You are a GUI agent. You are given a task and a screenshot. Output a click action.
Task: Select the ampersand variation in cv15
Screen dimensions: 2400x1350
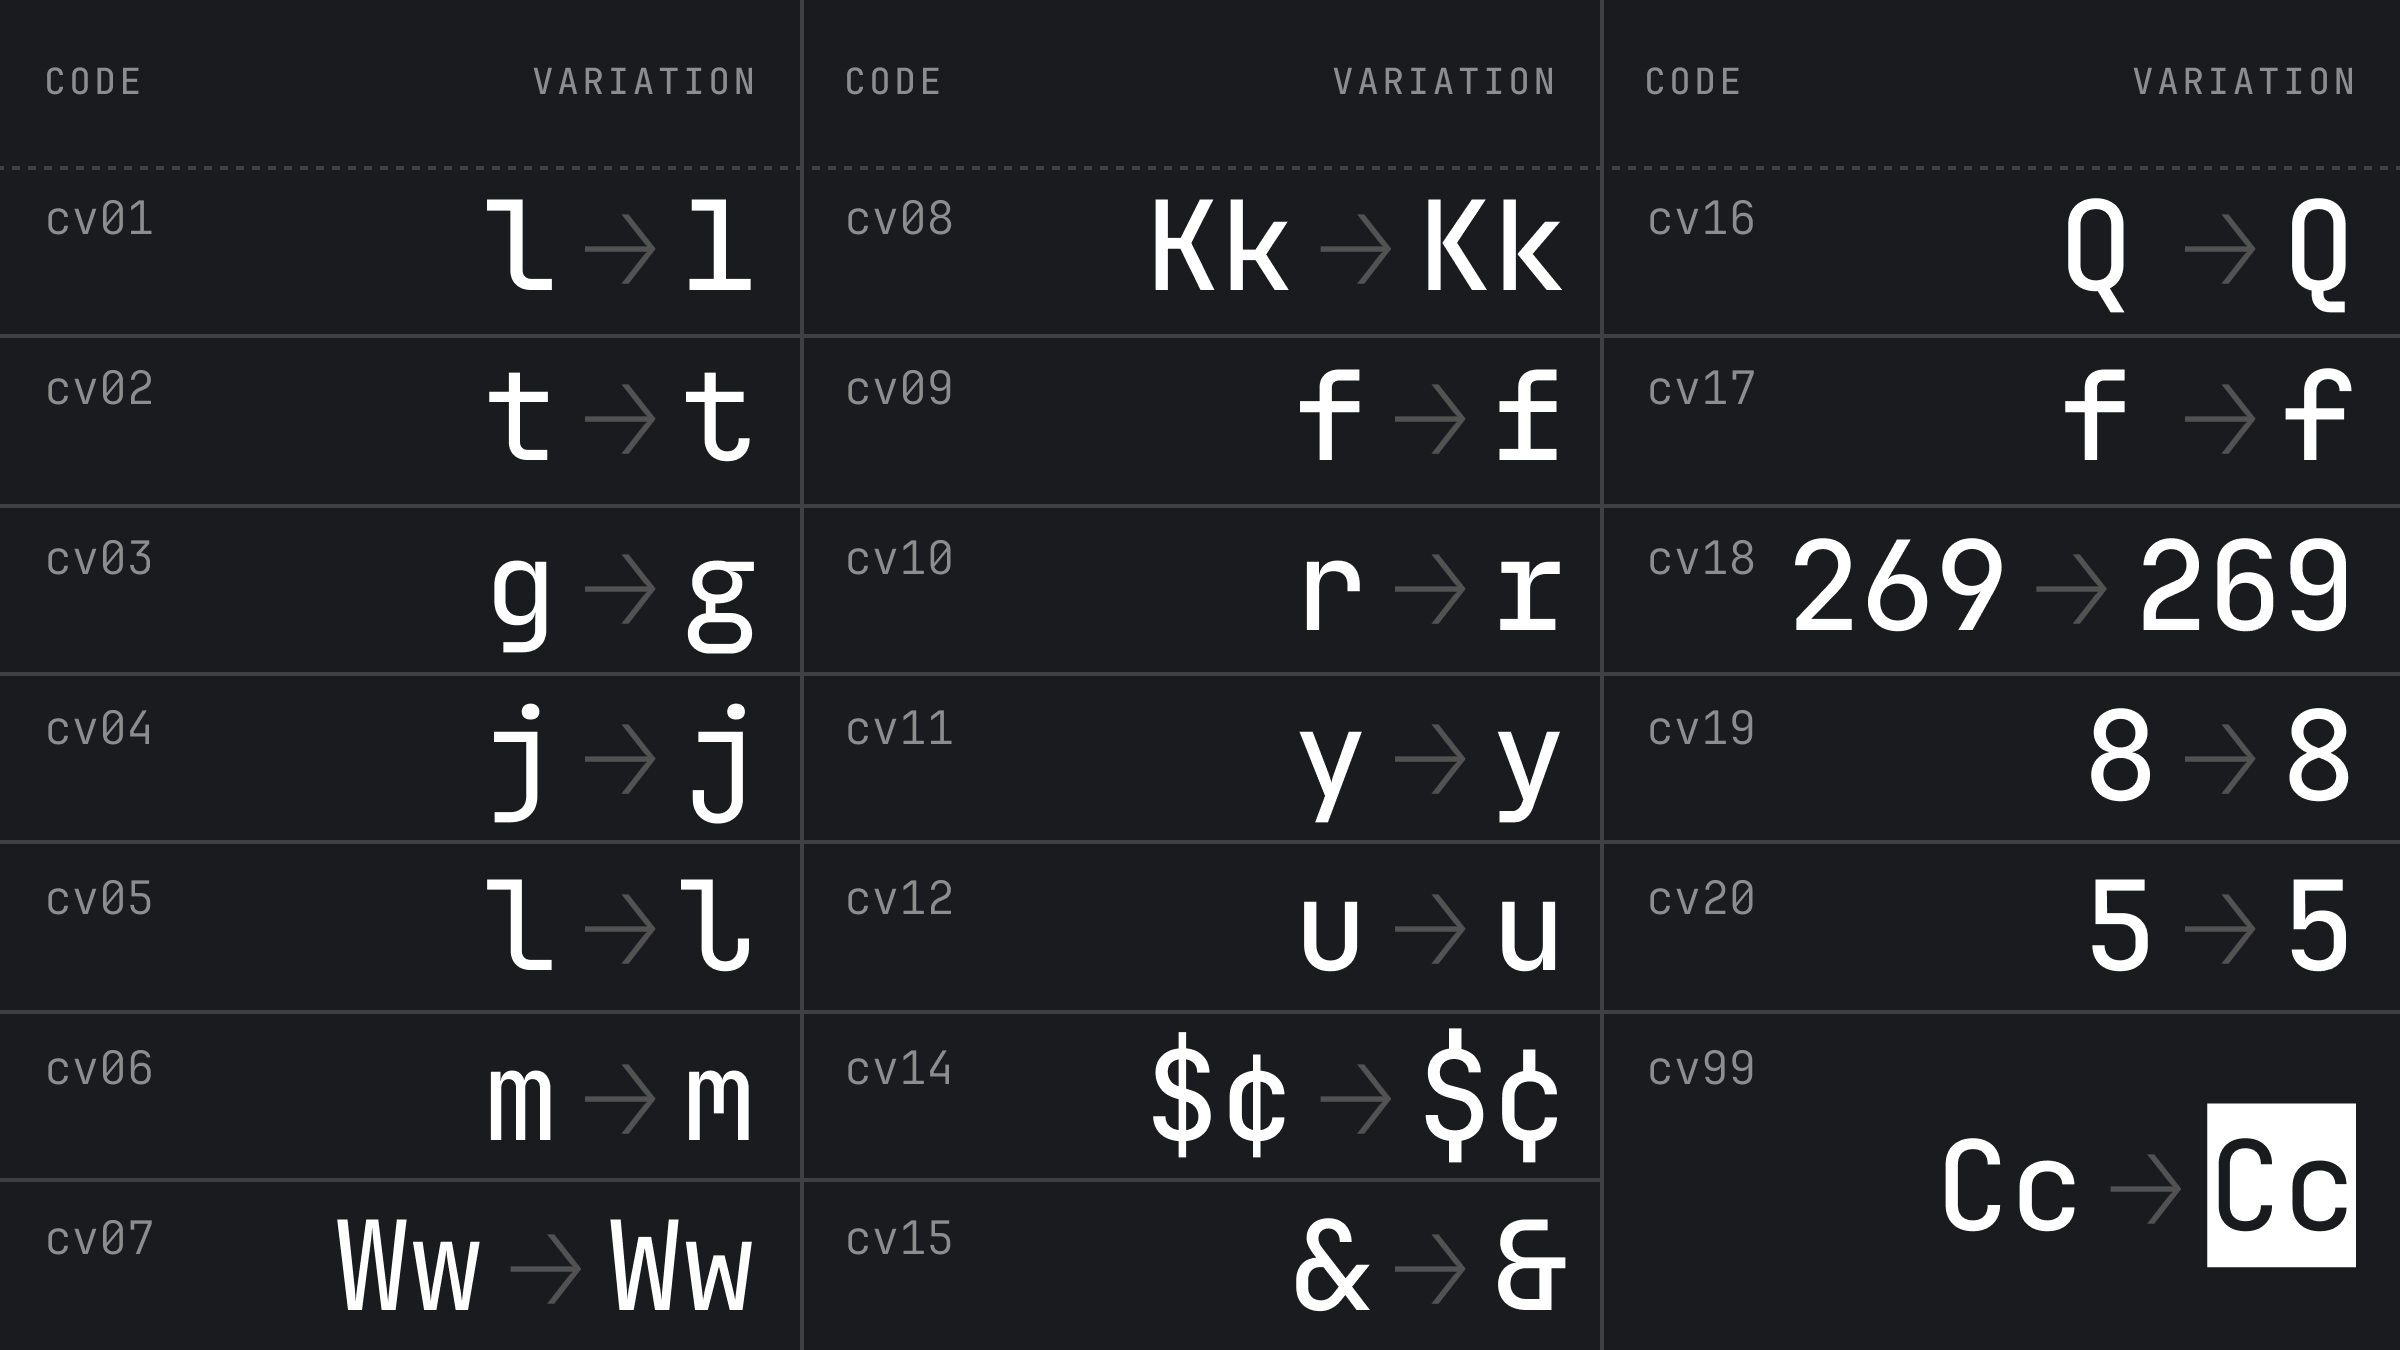point(1530,1265)
